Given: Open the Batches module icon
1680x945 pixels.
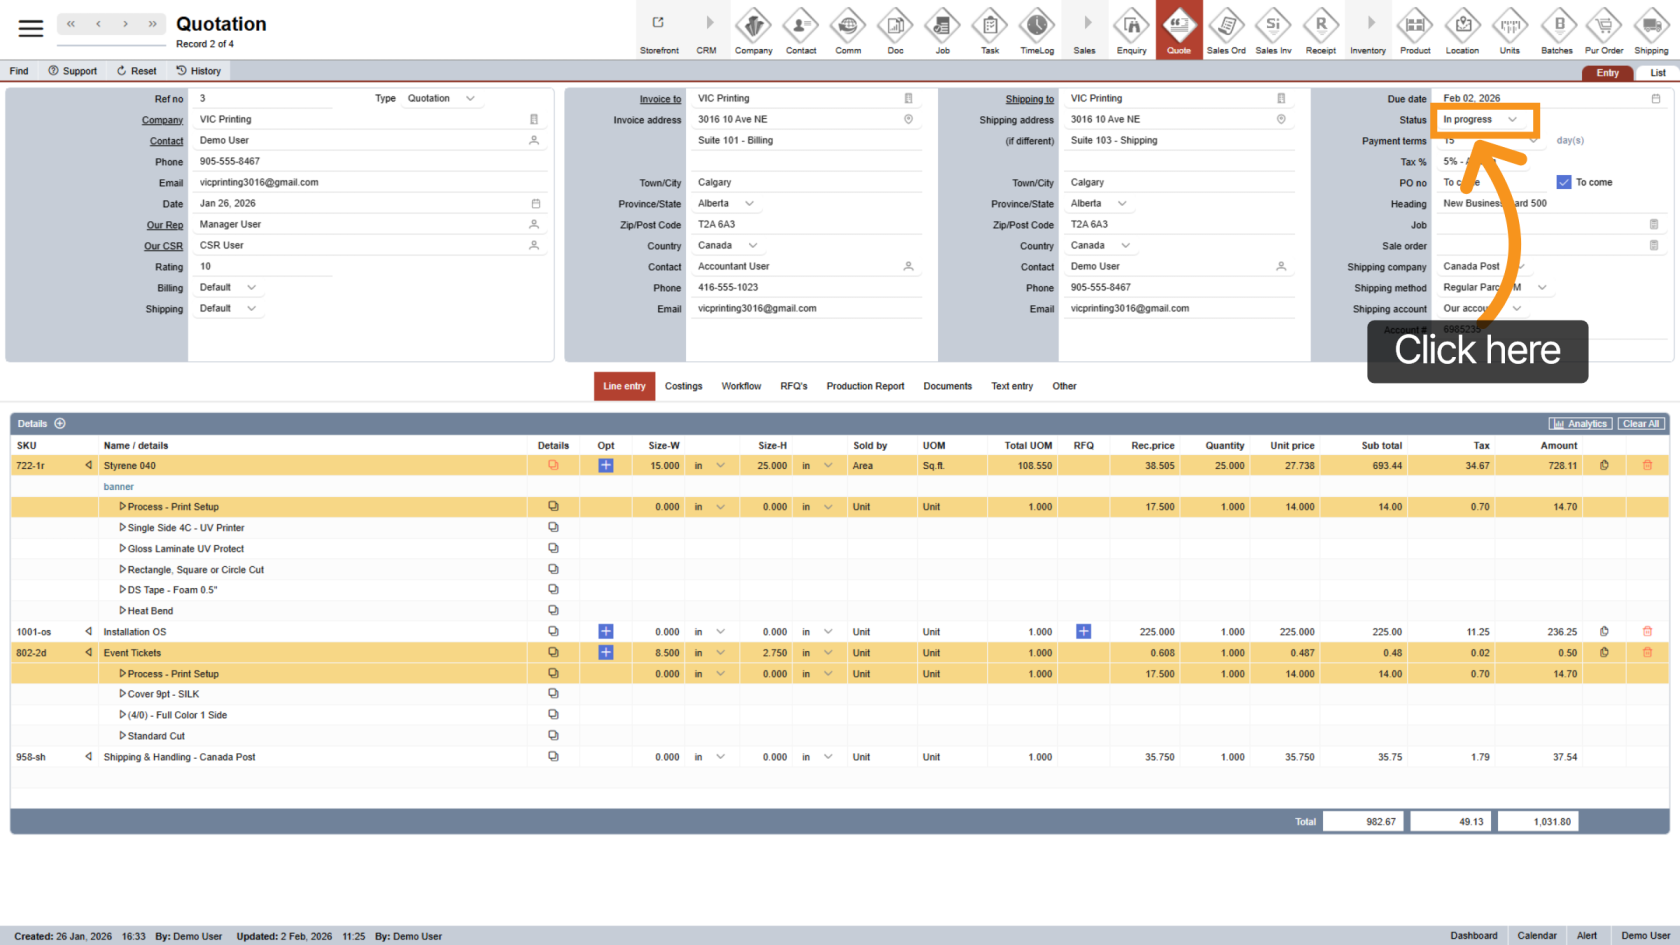Looking at the screenshot, I should 1557,30.
